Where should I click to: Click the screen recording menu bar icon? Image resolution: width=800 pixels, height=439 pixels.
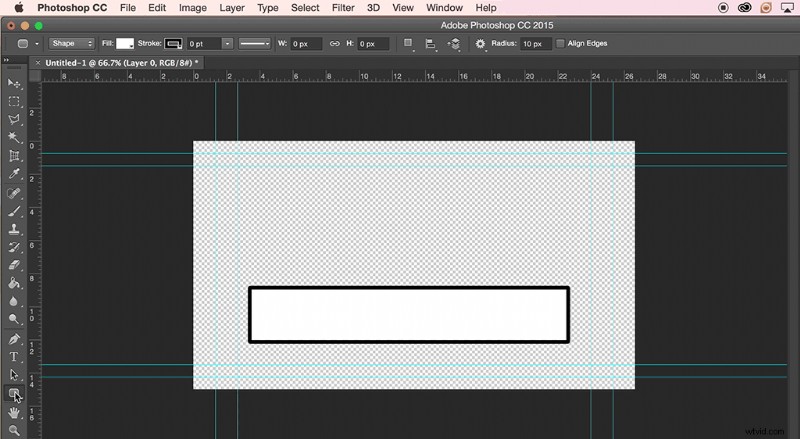(723, 8)
